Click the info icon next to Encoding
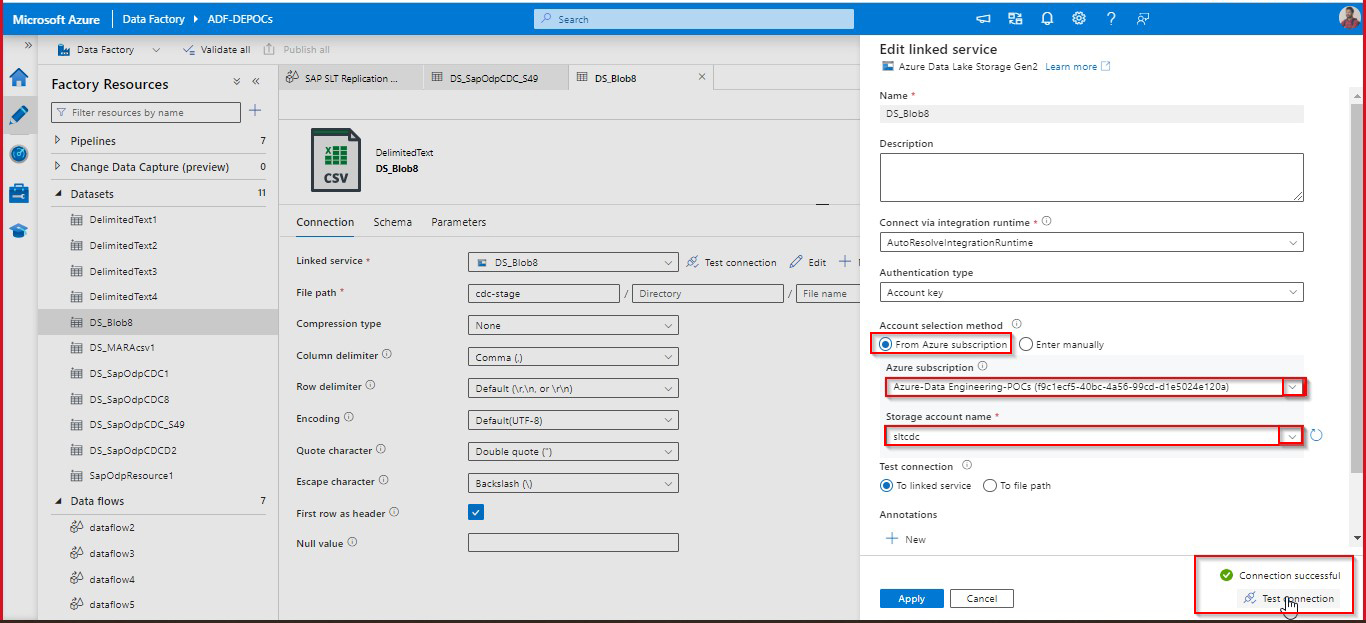Image resolution: width=1366 pixels, height=623 pixels. click(x=349, y=418)
